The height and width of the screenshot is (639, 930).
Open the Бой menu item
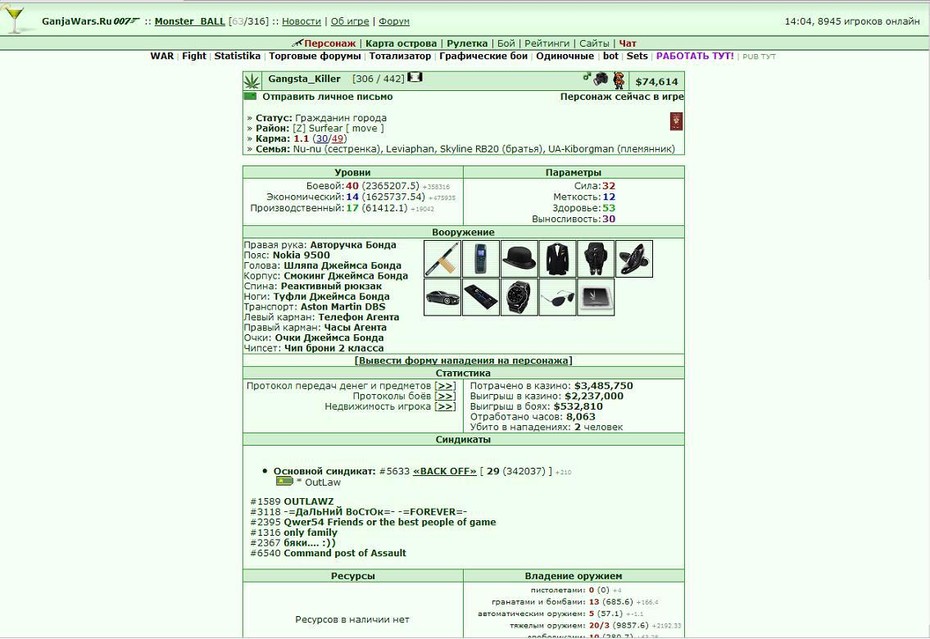(506, 43)
